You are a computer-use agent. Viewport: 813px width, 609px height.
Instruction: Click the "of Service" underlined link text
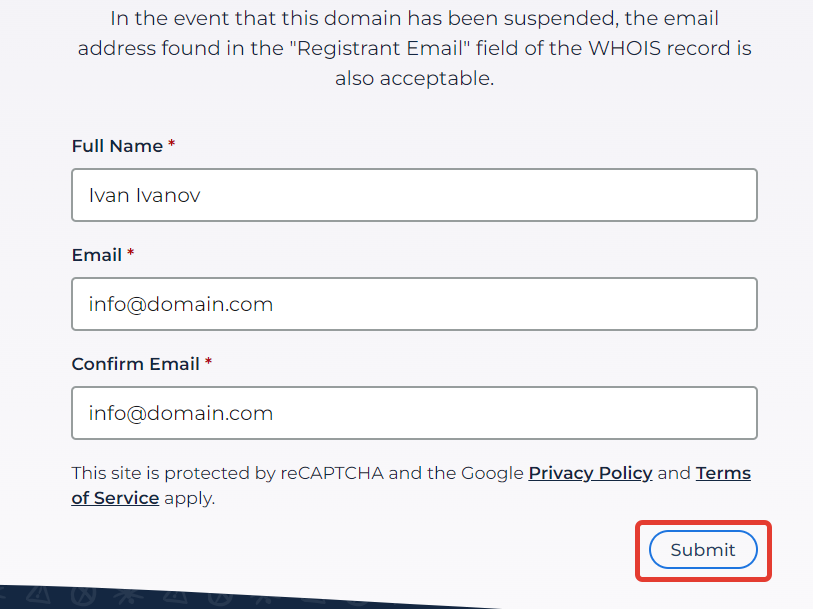[x=115, y=498]
